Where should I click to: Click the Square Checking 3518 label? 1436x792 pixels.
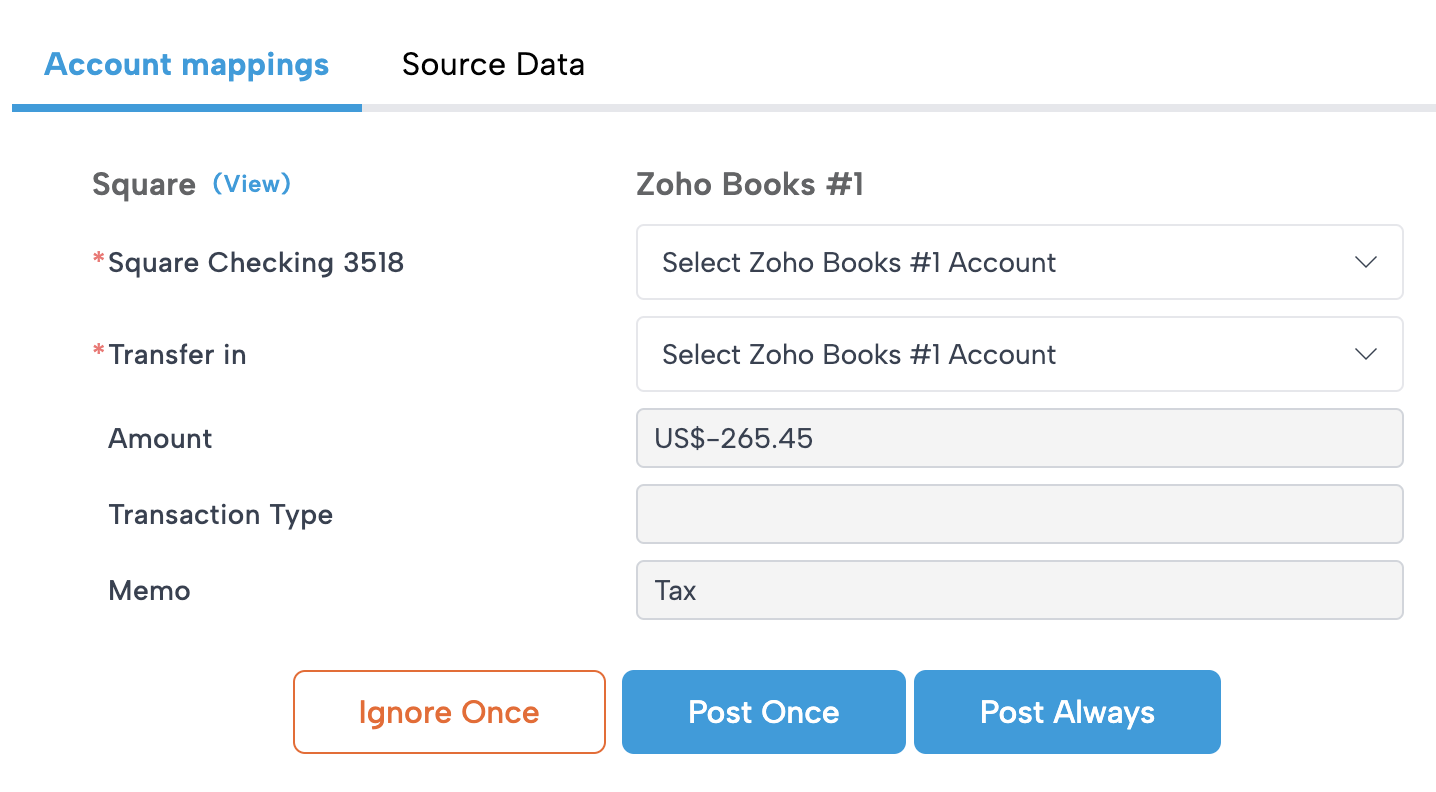256,263
